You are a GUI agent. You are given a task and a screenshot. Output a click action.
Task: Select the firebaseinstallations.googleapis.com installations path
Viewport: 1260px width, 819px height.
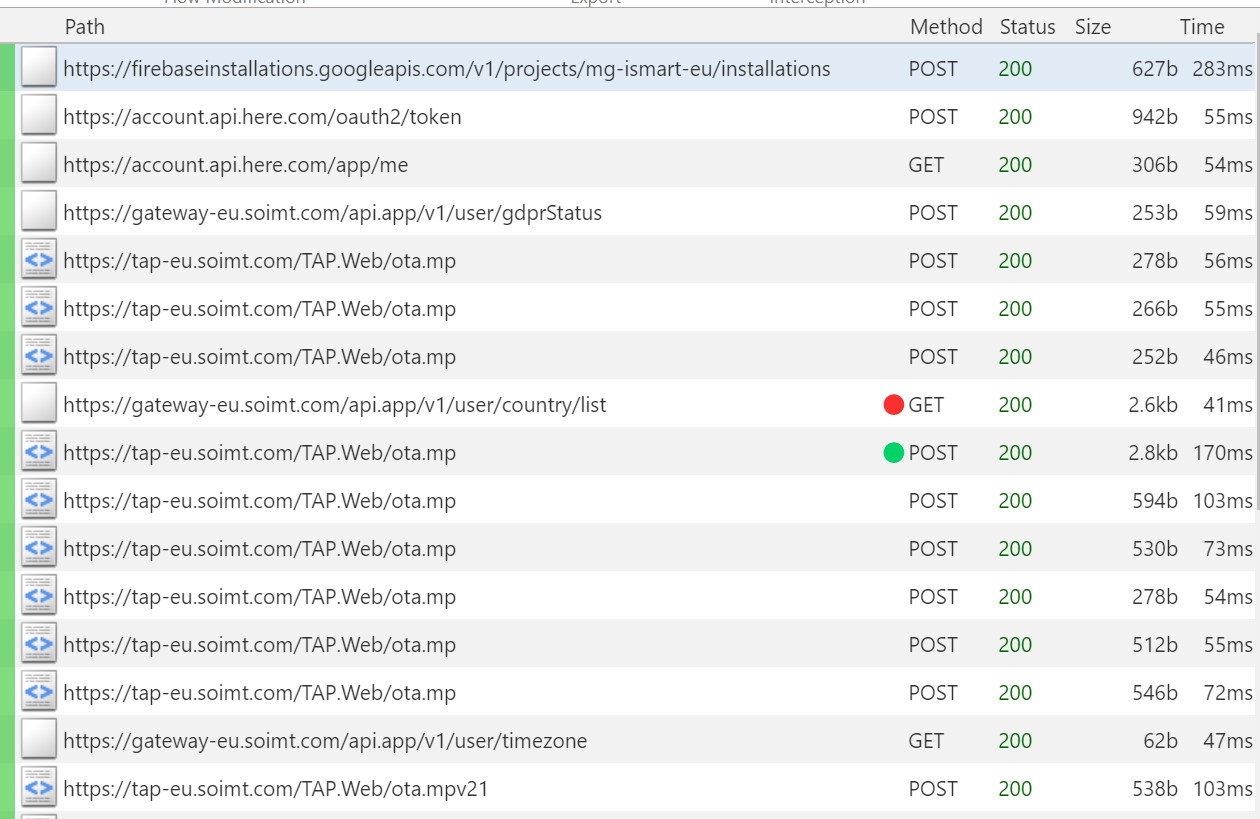447,69
